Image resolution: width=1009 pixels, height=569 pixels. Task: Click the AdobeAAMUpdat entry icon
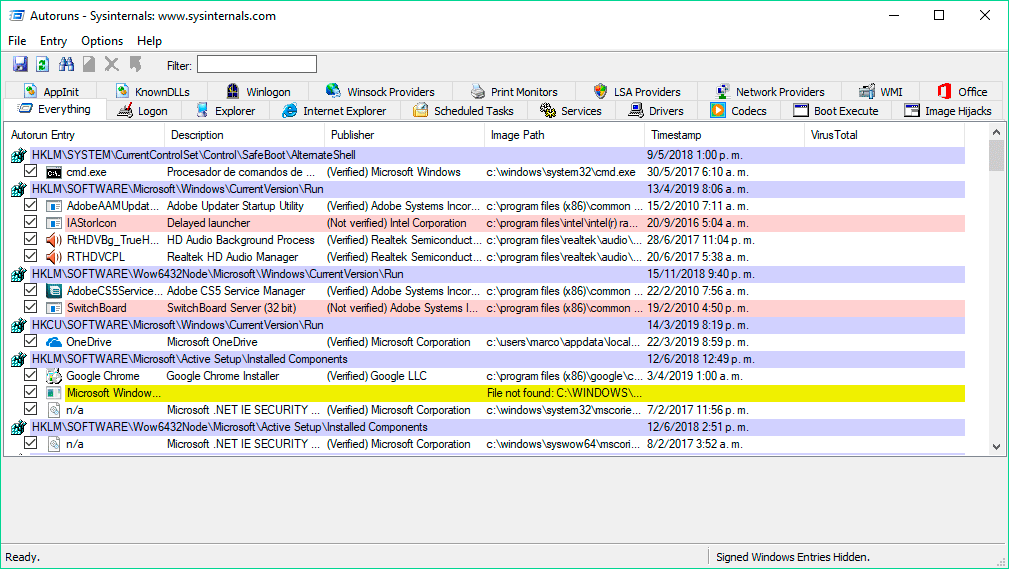click(54, 206)
